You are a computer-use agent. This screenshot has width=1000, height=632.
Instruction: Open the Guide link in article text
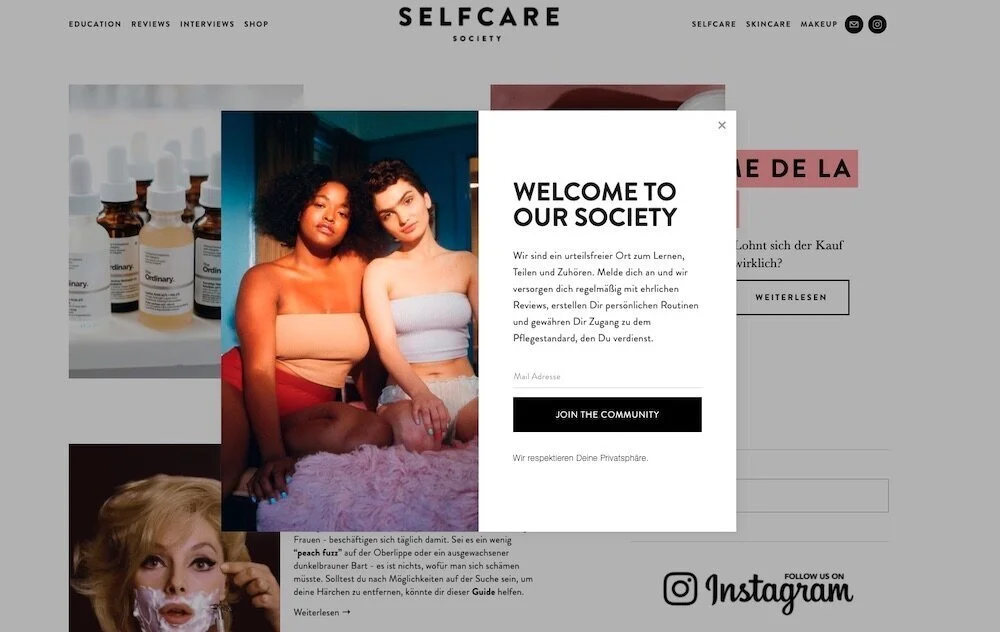(x=483, y=592)
